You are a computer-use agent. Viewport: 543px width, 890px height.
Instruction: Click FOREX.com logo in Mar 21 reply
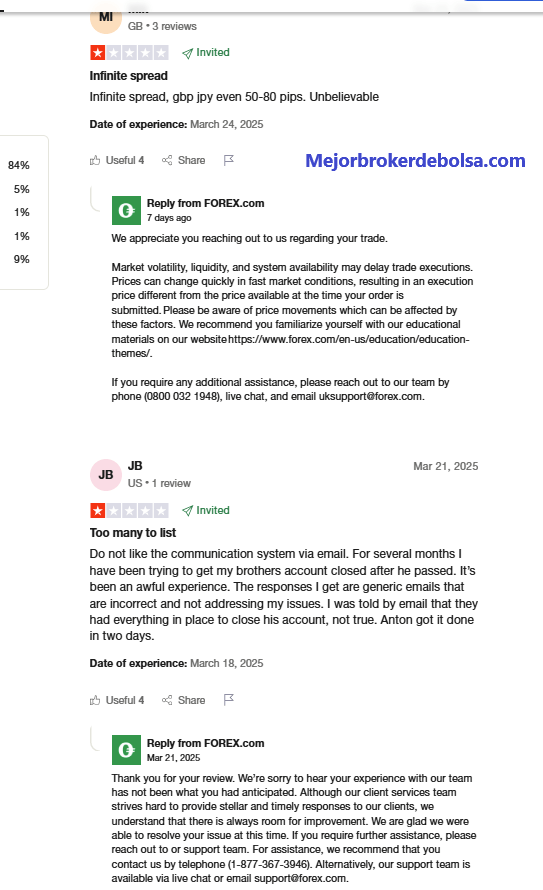[x=126, y=750]
